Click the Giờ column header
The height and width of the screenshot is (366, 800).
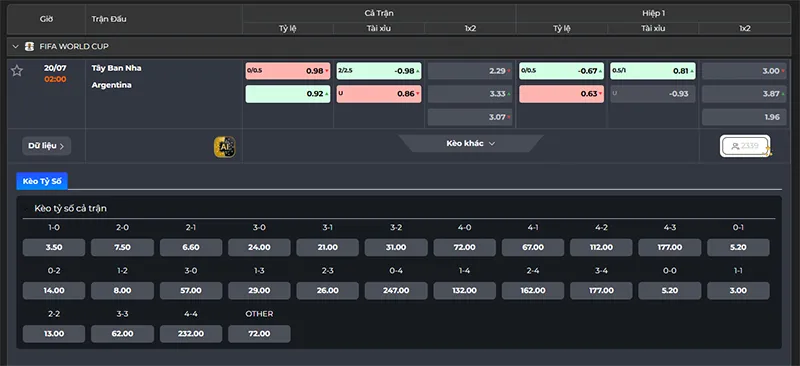pos(46,19)
